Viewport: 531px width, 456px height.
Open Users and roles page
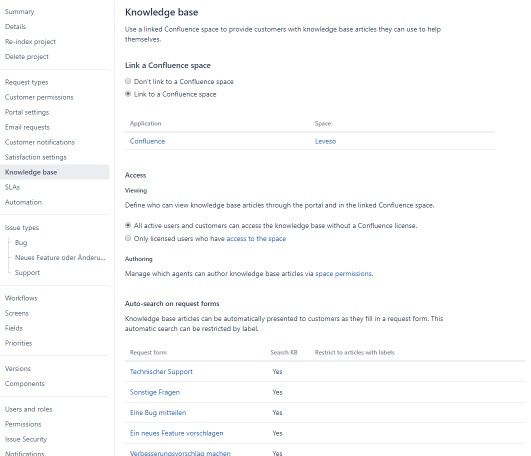pyautogui.click(x=28, y=409)
